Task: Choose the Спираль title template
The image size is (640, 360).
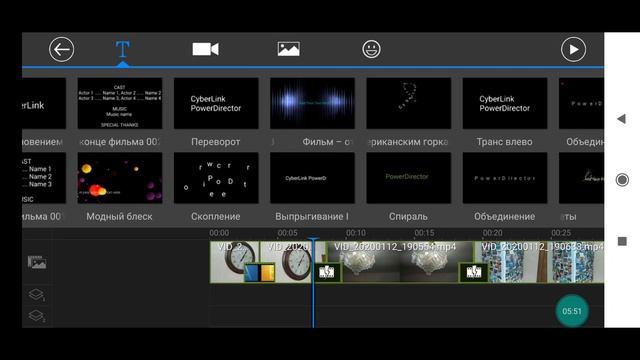Action: pos(409,178)
